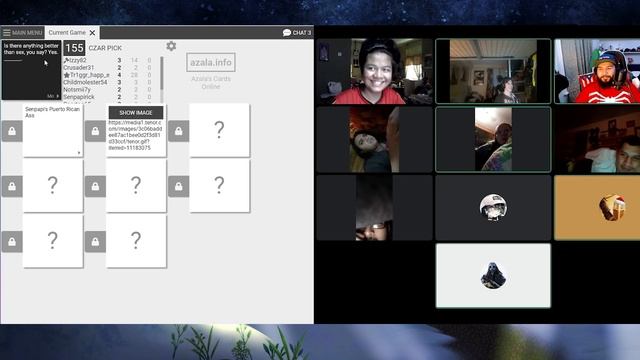
Task: Click the star icon next to Tr1ggr_happ_e
Action: tap(67, 75)
